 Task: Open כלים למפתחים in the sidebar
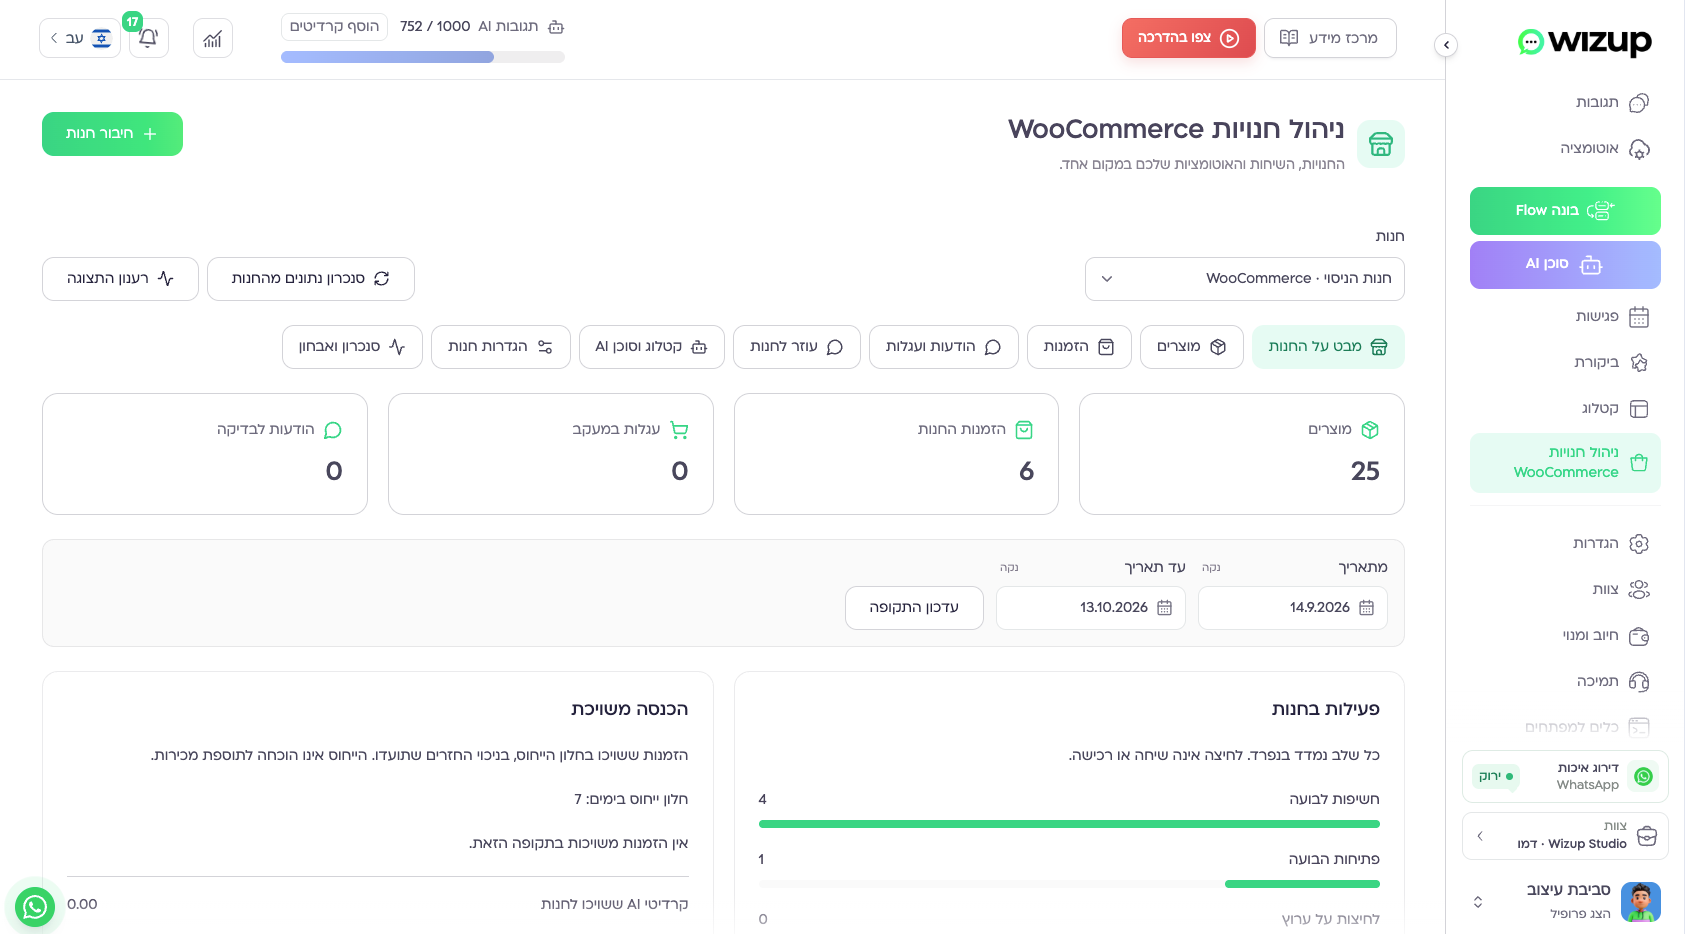click(x=1565, y=727)
